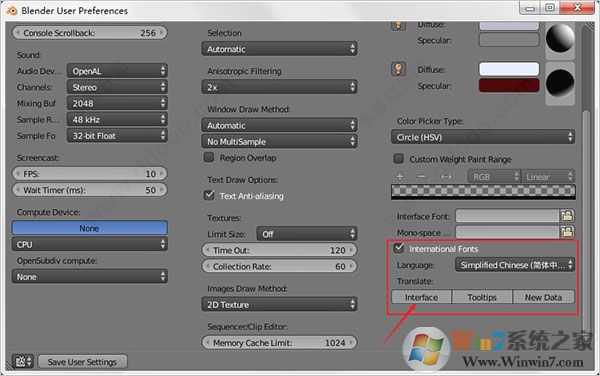Toggle the Region Overlap checkbox
600x376 pixels.
pyautogui.click(x=209, y=157)
